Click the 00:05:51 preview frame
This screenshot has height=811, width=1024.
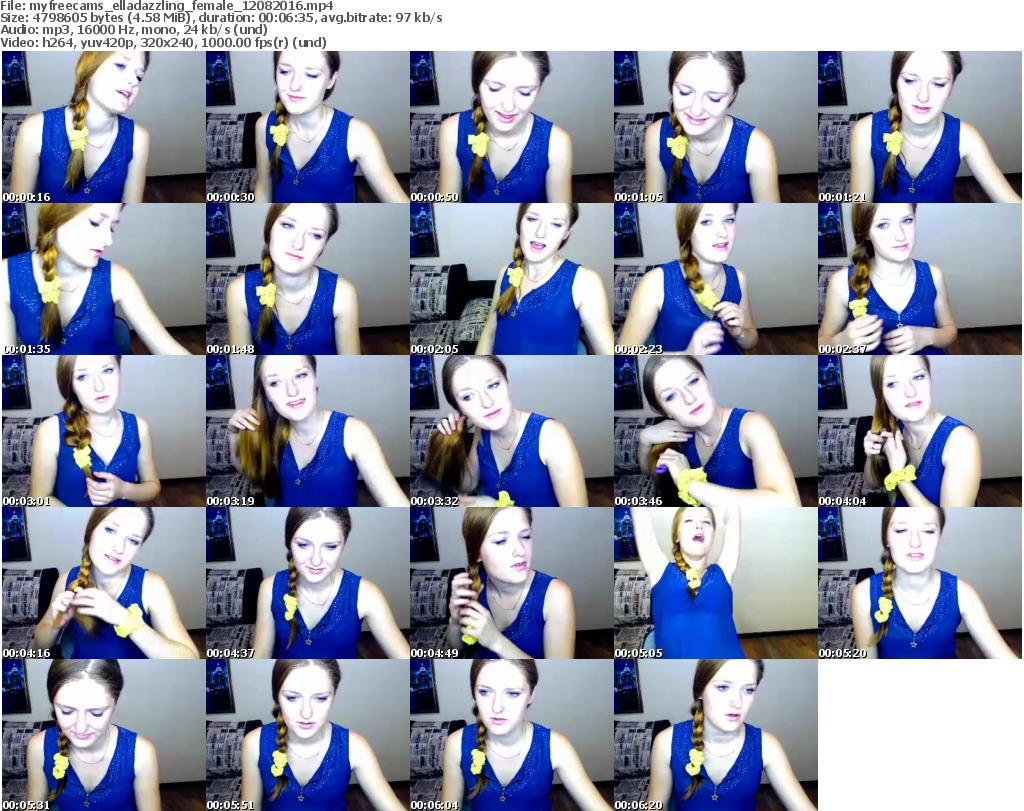tap(308, 735)
